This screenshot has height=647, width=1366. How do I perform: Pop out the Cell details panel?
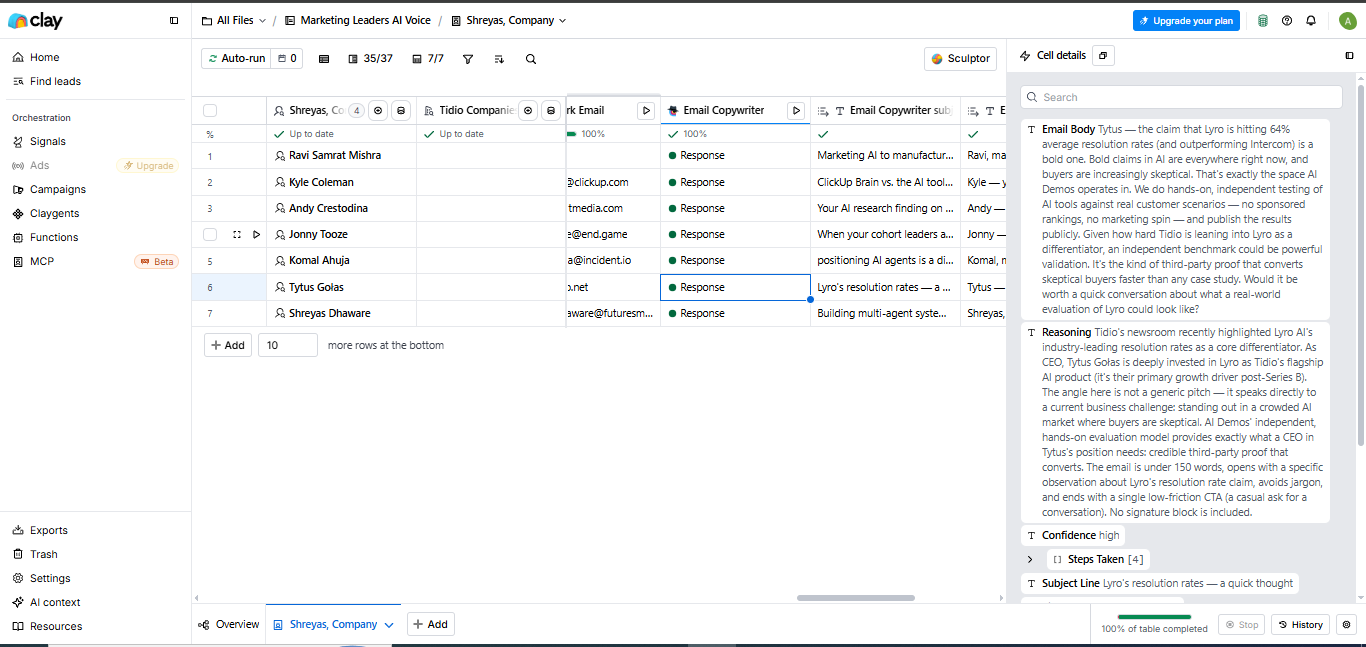coord(1103,56)
